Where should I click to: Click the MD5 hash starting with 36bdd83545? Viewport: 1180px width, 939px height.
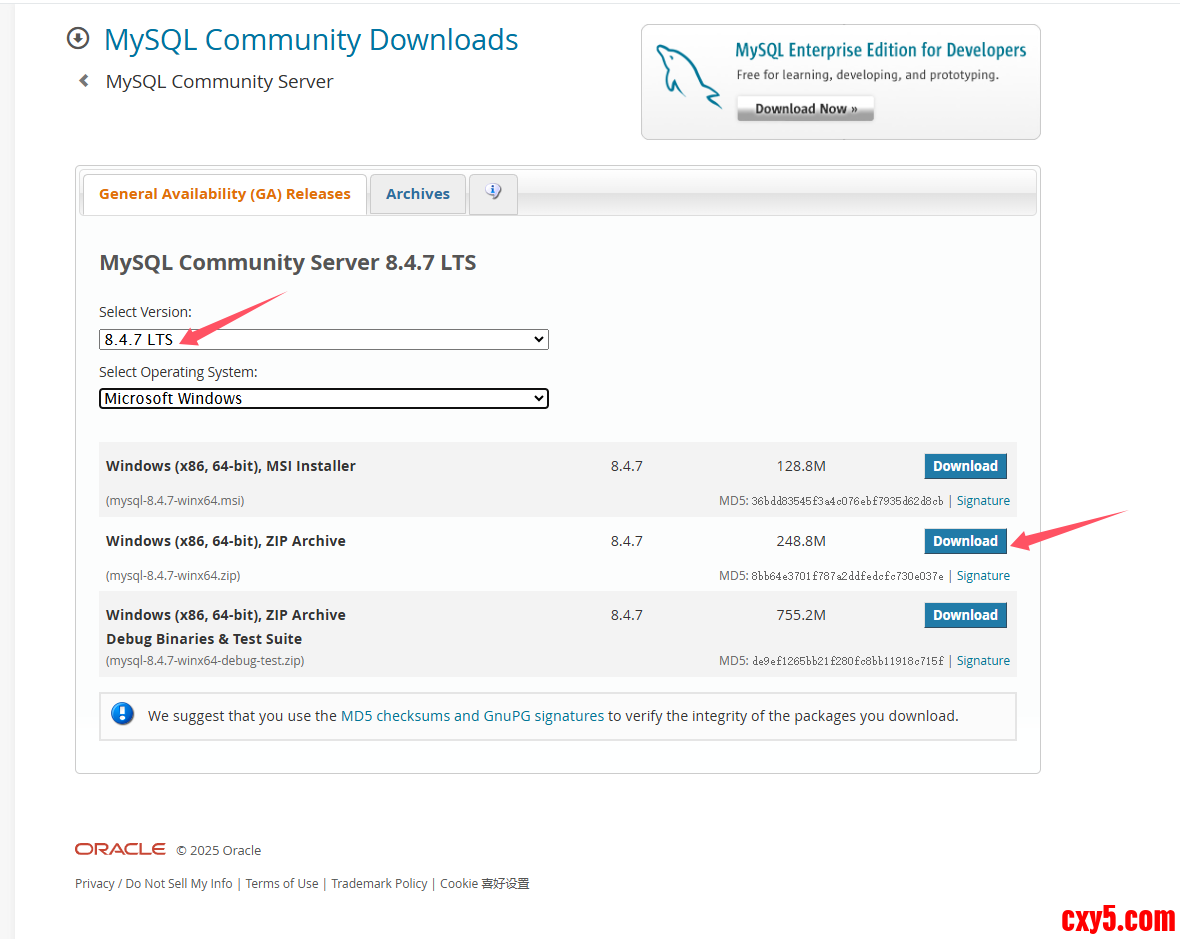click(x=847, y=501)
